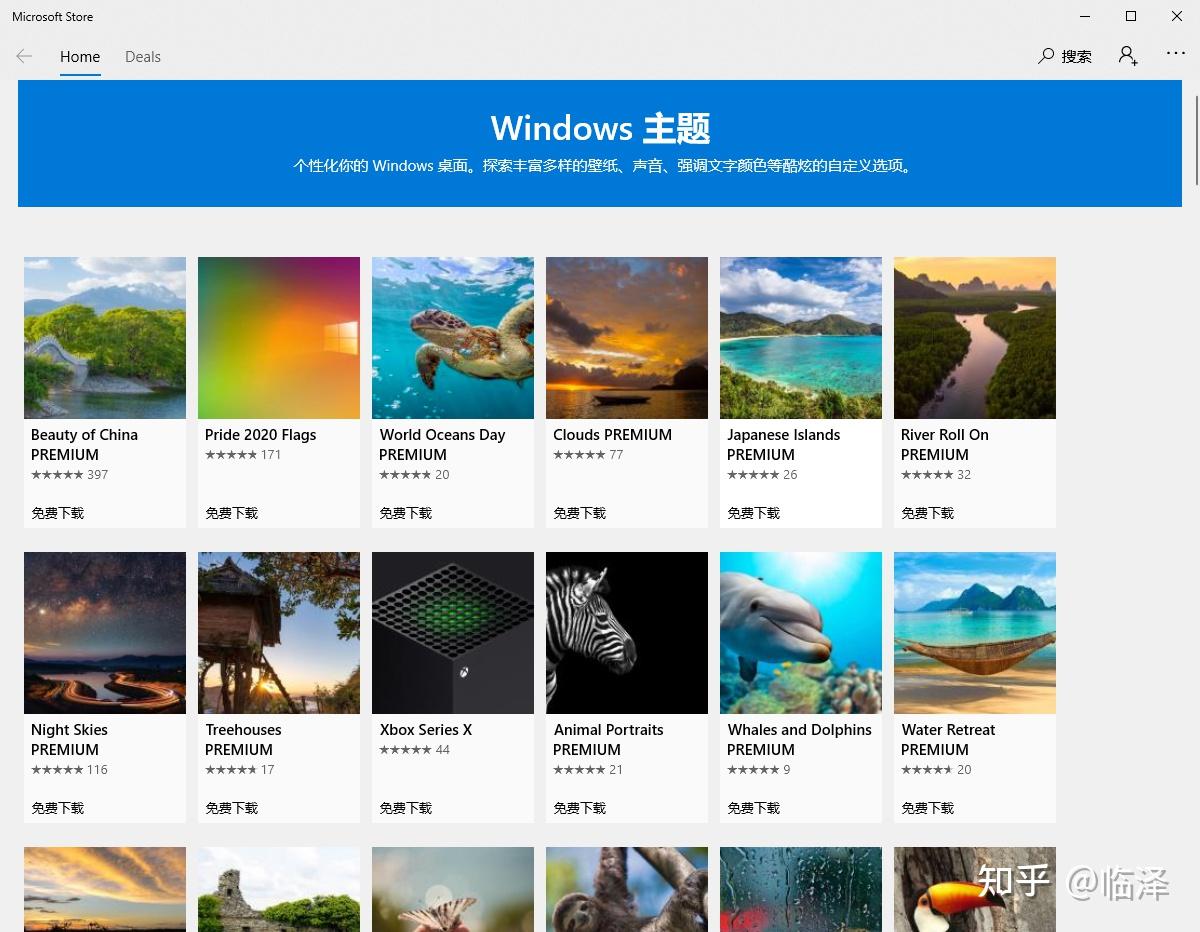This screenshot has height=932, width=1200.
Task: Open Treehouses PREMIUM thumbnail
Action: [279, 633]
